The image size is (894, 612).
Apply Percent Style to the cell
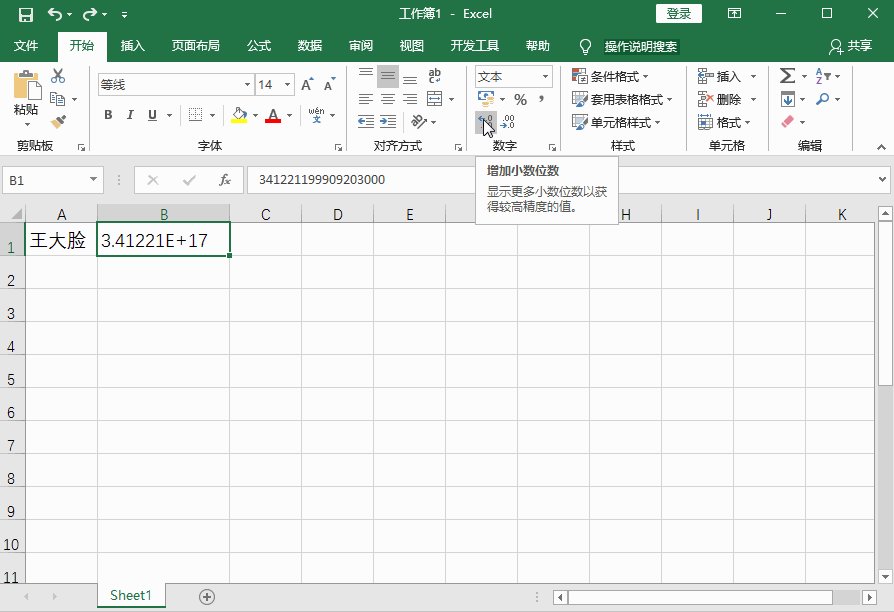[521, 98]
